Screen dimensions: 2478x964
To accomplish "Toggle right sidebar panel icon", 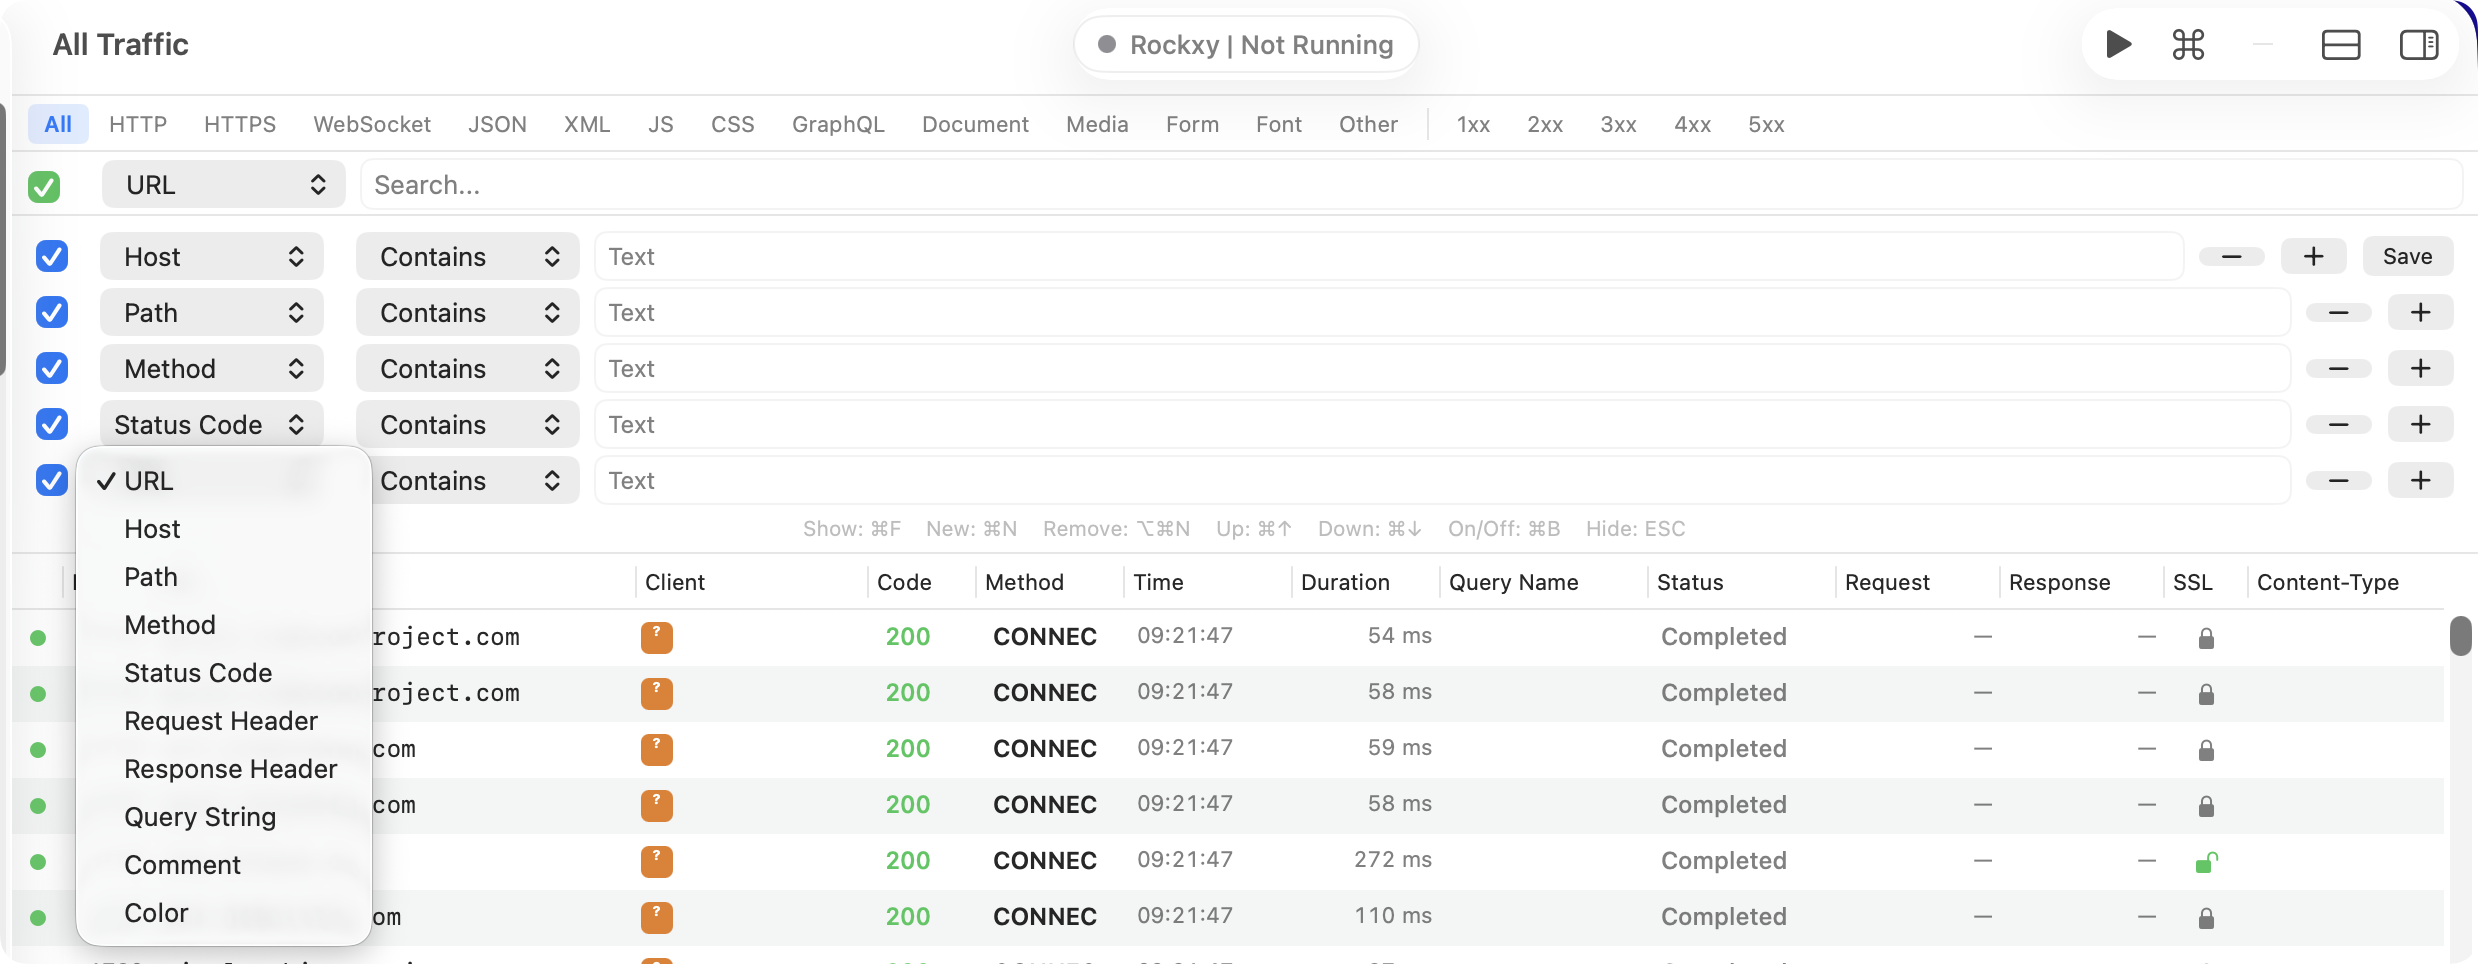I will click(x=2419, y=45).
